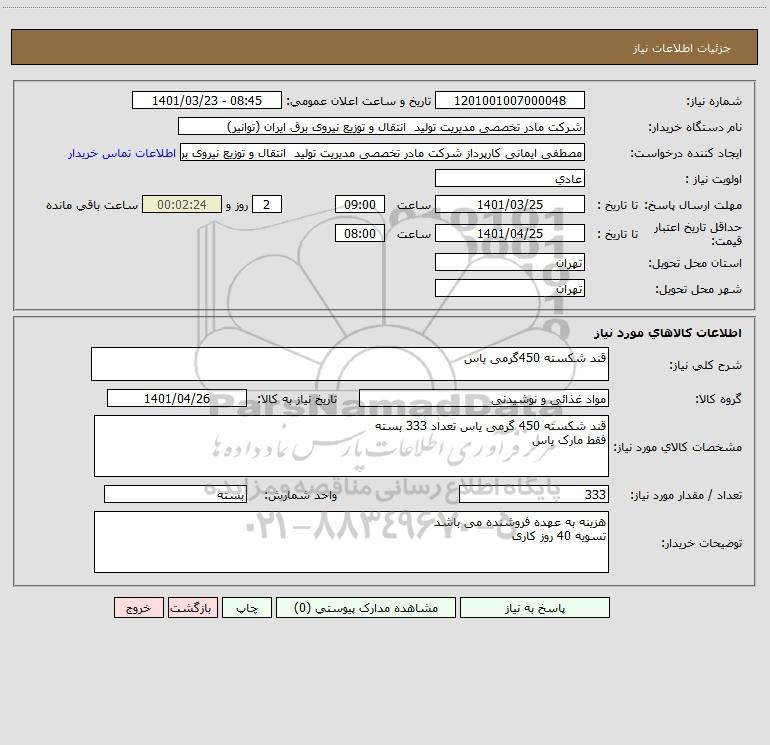Click the تاریخ نیاز به کالا field 1401/04/26
The height and width of the screenshot is (745, 770).
tap(177, 398)
